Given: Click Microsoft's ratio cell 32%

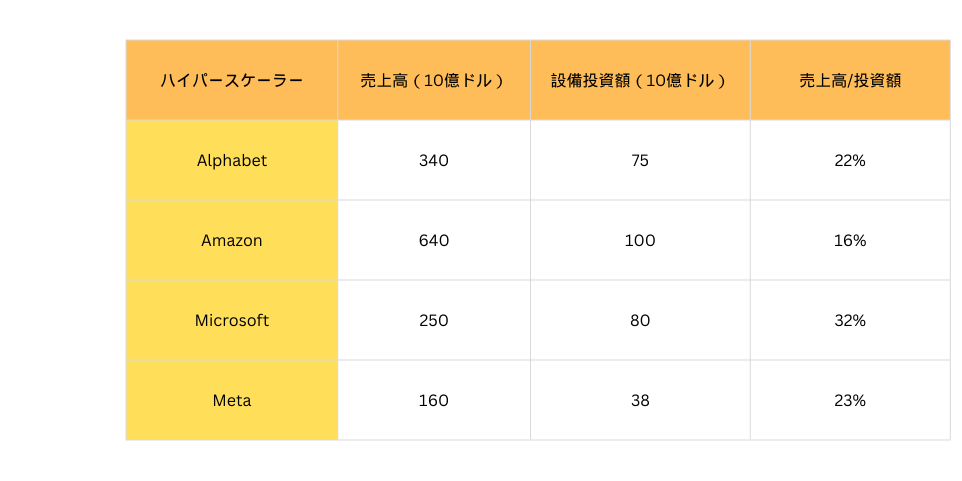Looking at the screenshot, I should (850, 320).
